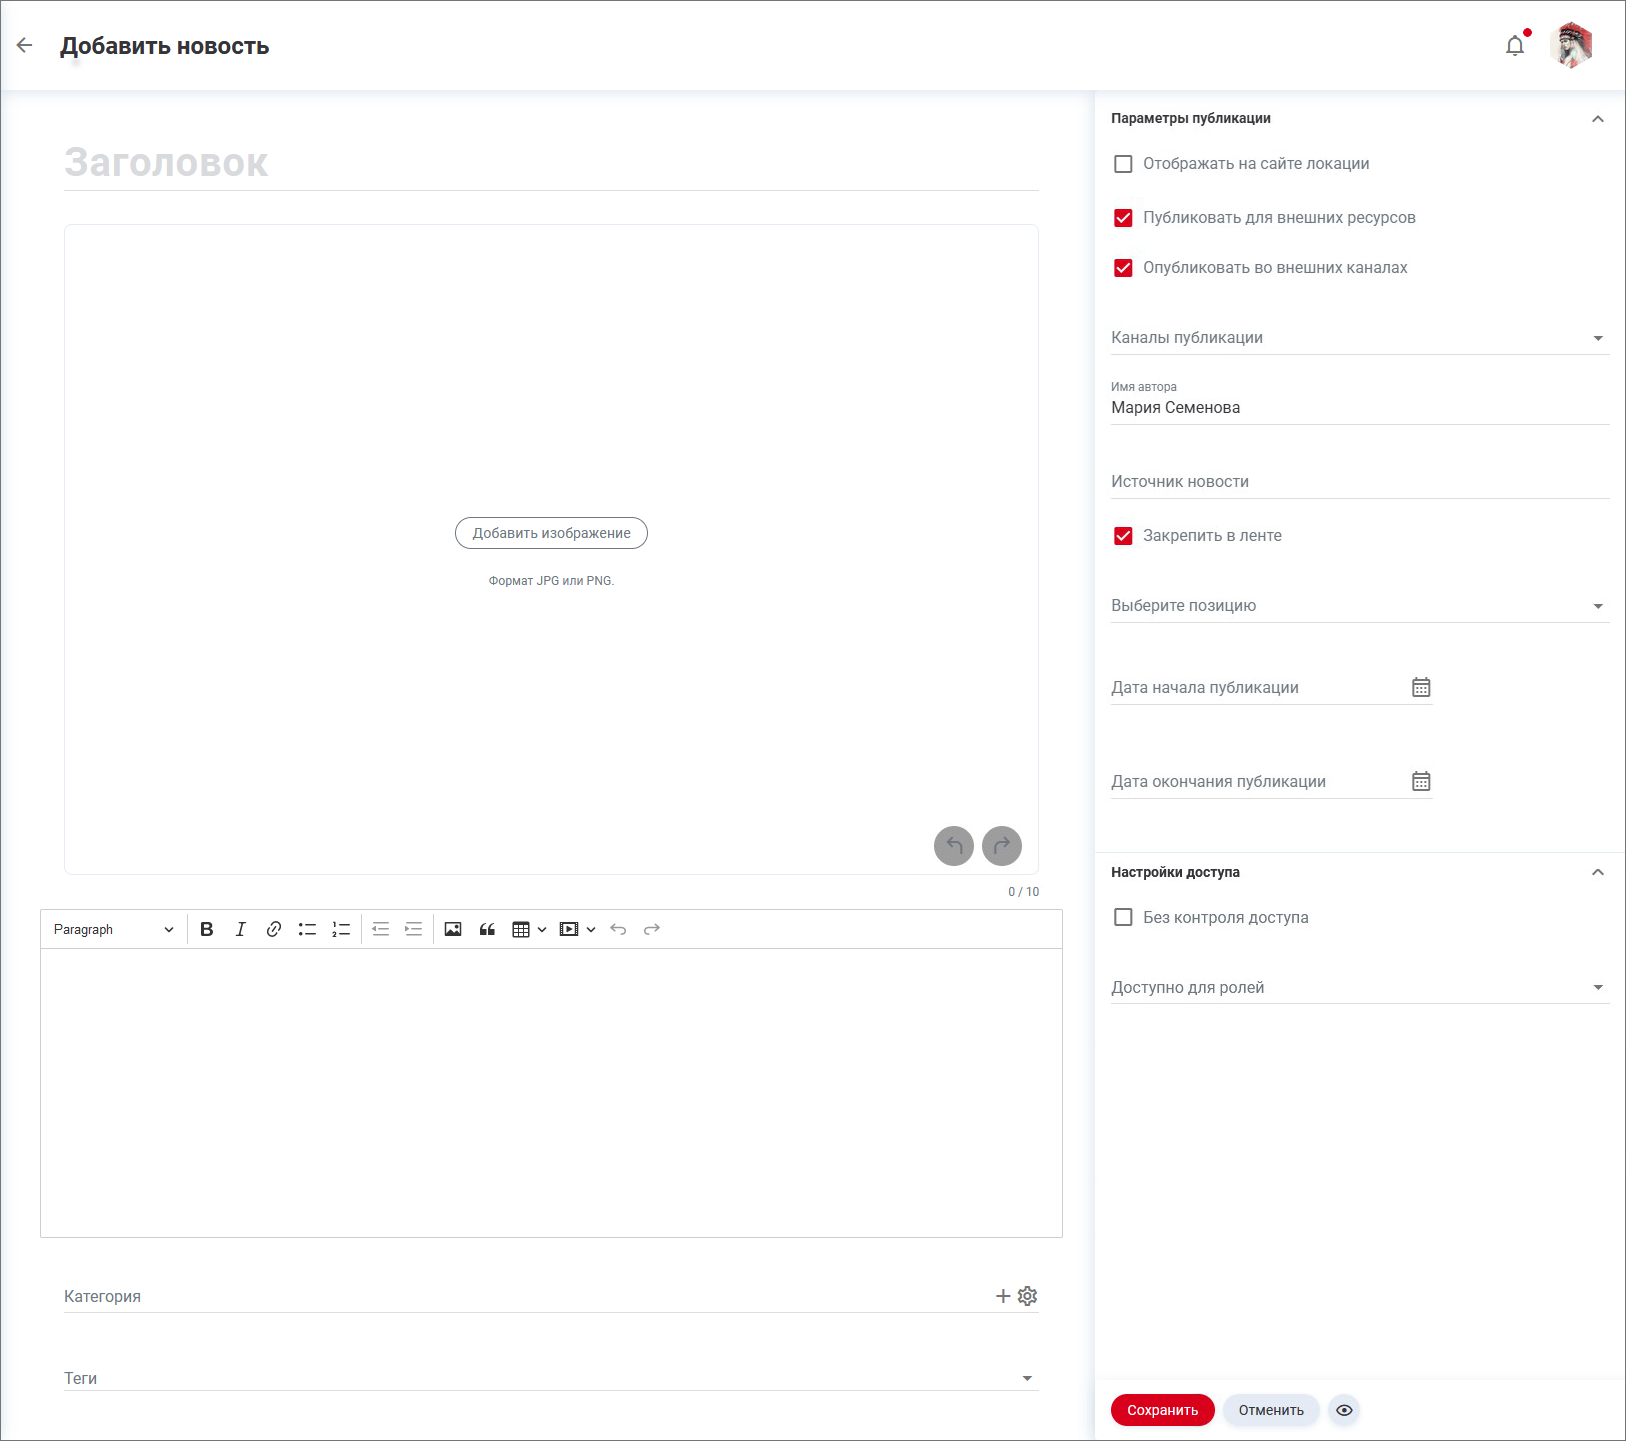
Task: Open the notifications bell
Action: tap(1515, 46)
